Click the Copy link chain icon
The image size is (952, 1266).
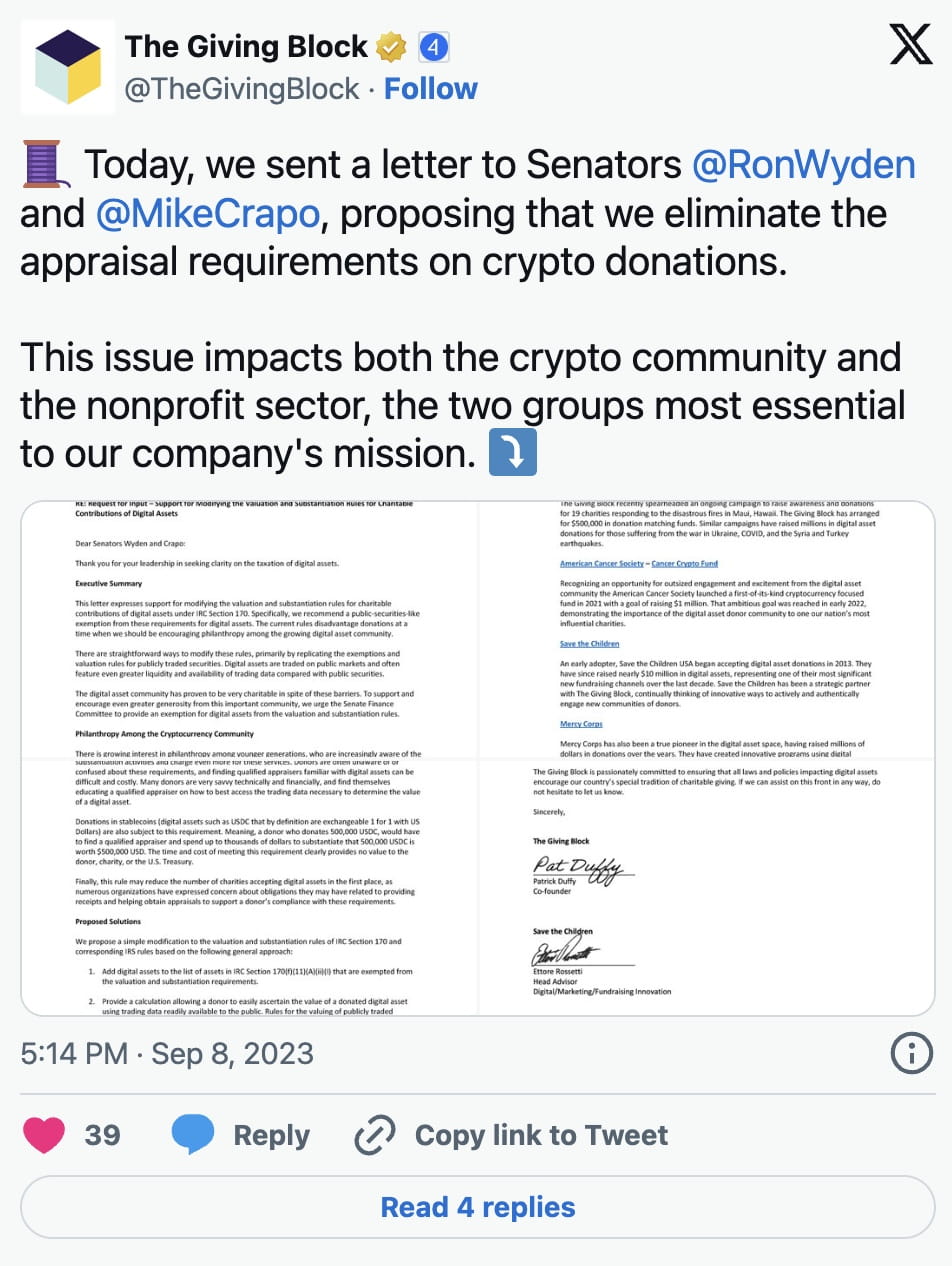click(x=372, y=1135)
